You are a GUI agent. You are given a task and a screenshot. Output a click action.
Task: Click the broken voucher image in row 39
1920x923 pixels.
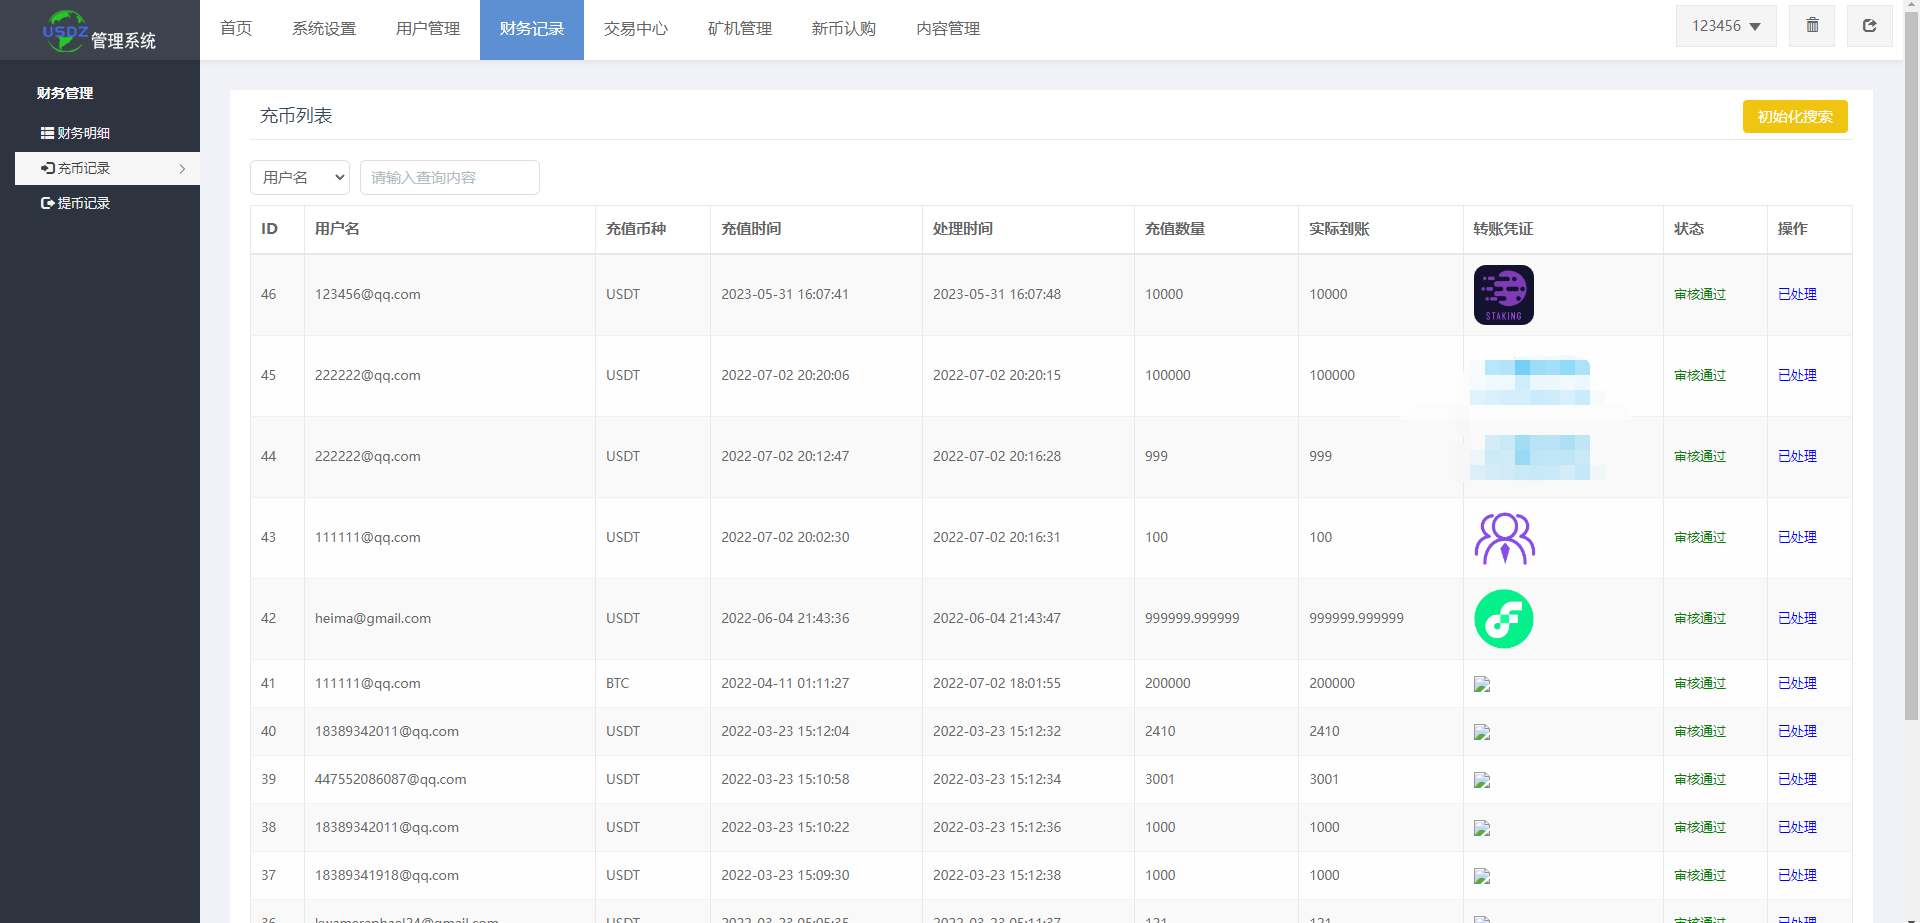(x=1482, y=780)
